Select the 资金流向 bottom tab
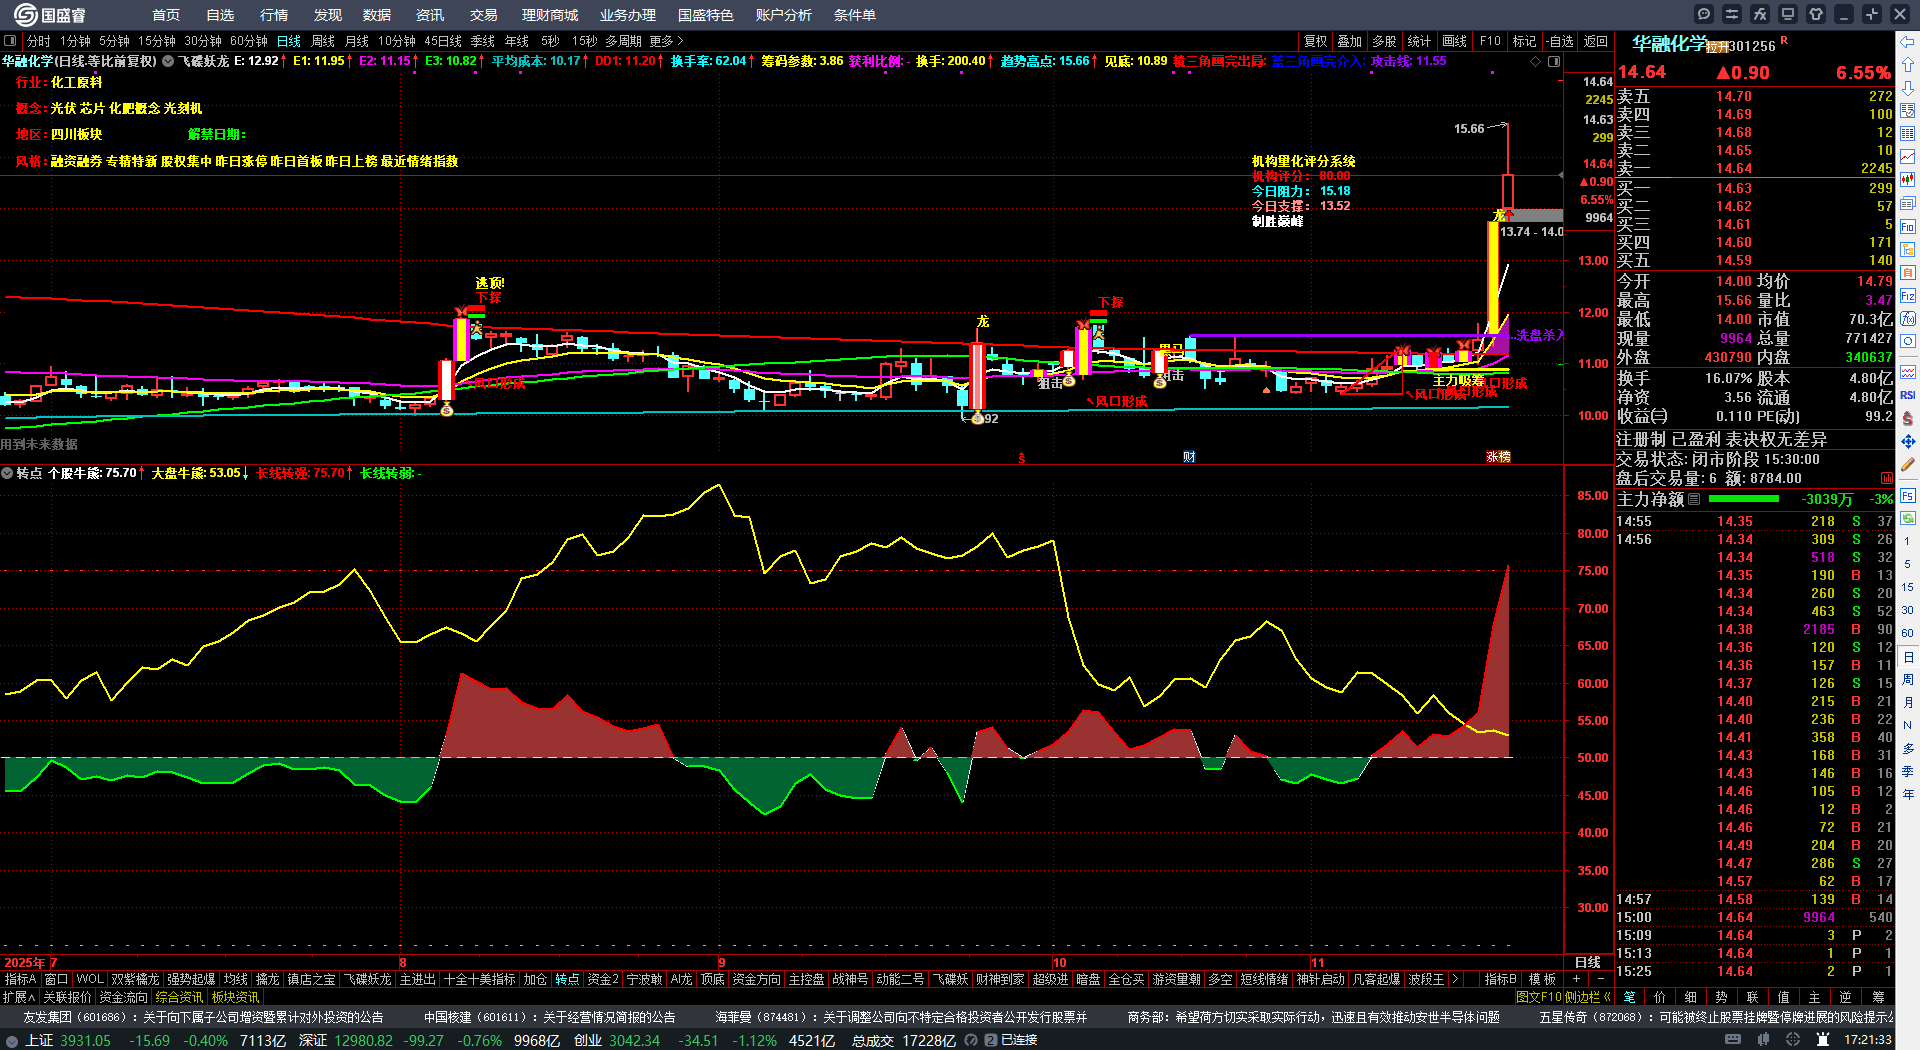This screenshot has height=1050, width=1920. point(123,997)
